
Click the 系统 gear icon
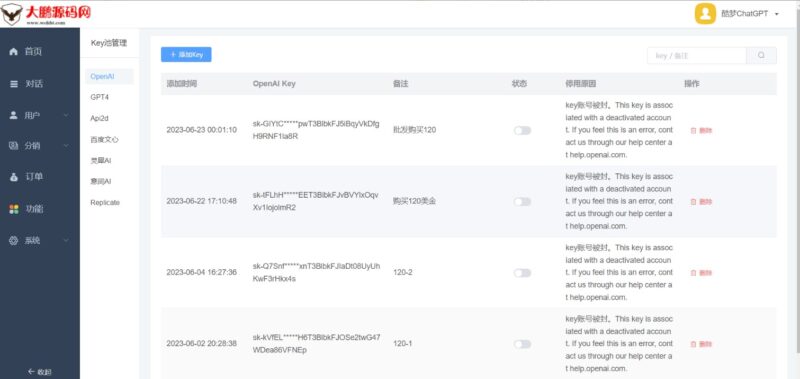[14, 240]
